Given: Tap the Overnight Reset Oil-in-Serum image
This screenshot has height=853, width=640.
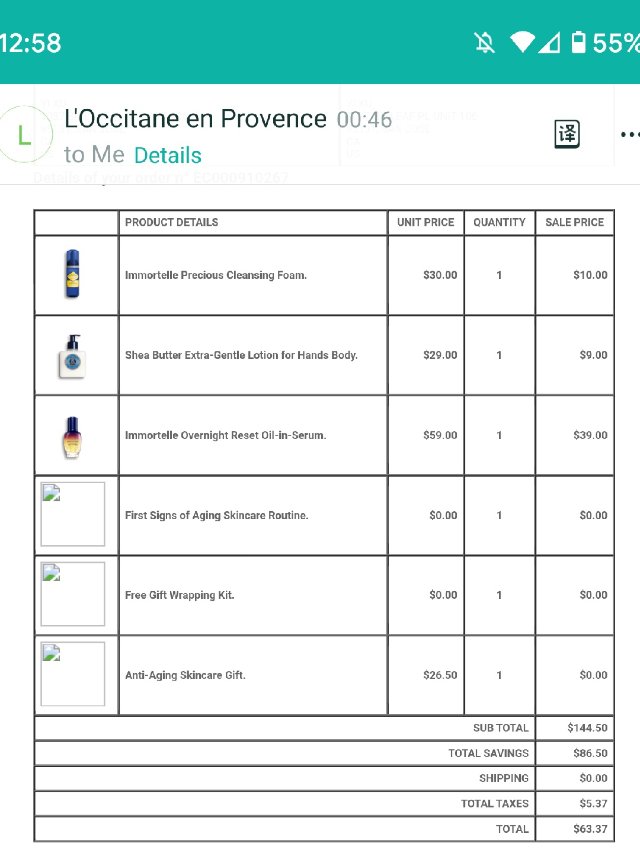Looking at the screenshot, I should [x=72, y=436].
